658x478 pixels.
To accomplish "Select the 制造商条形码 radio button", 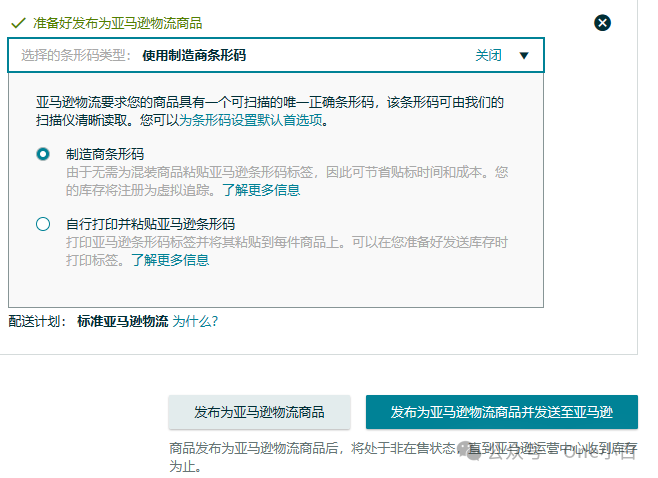I will pyautogui.click(x=43, y=154).
